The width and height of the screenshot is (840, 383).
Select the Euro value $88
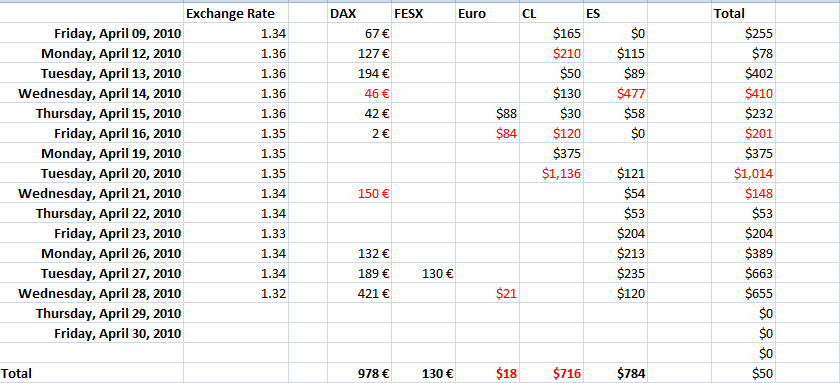[487, 114]
